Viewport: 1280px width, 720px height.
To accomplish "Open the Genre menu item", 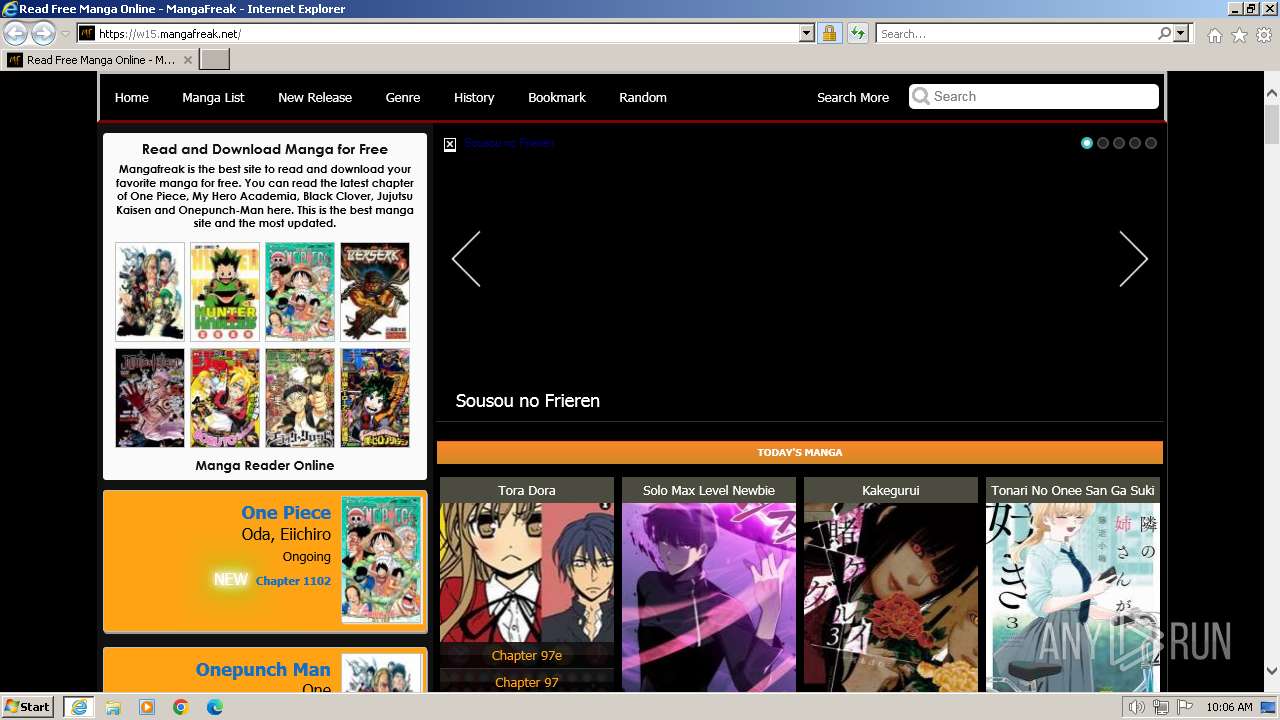I will (x=403, y=97).
